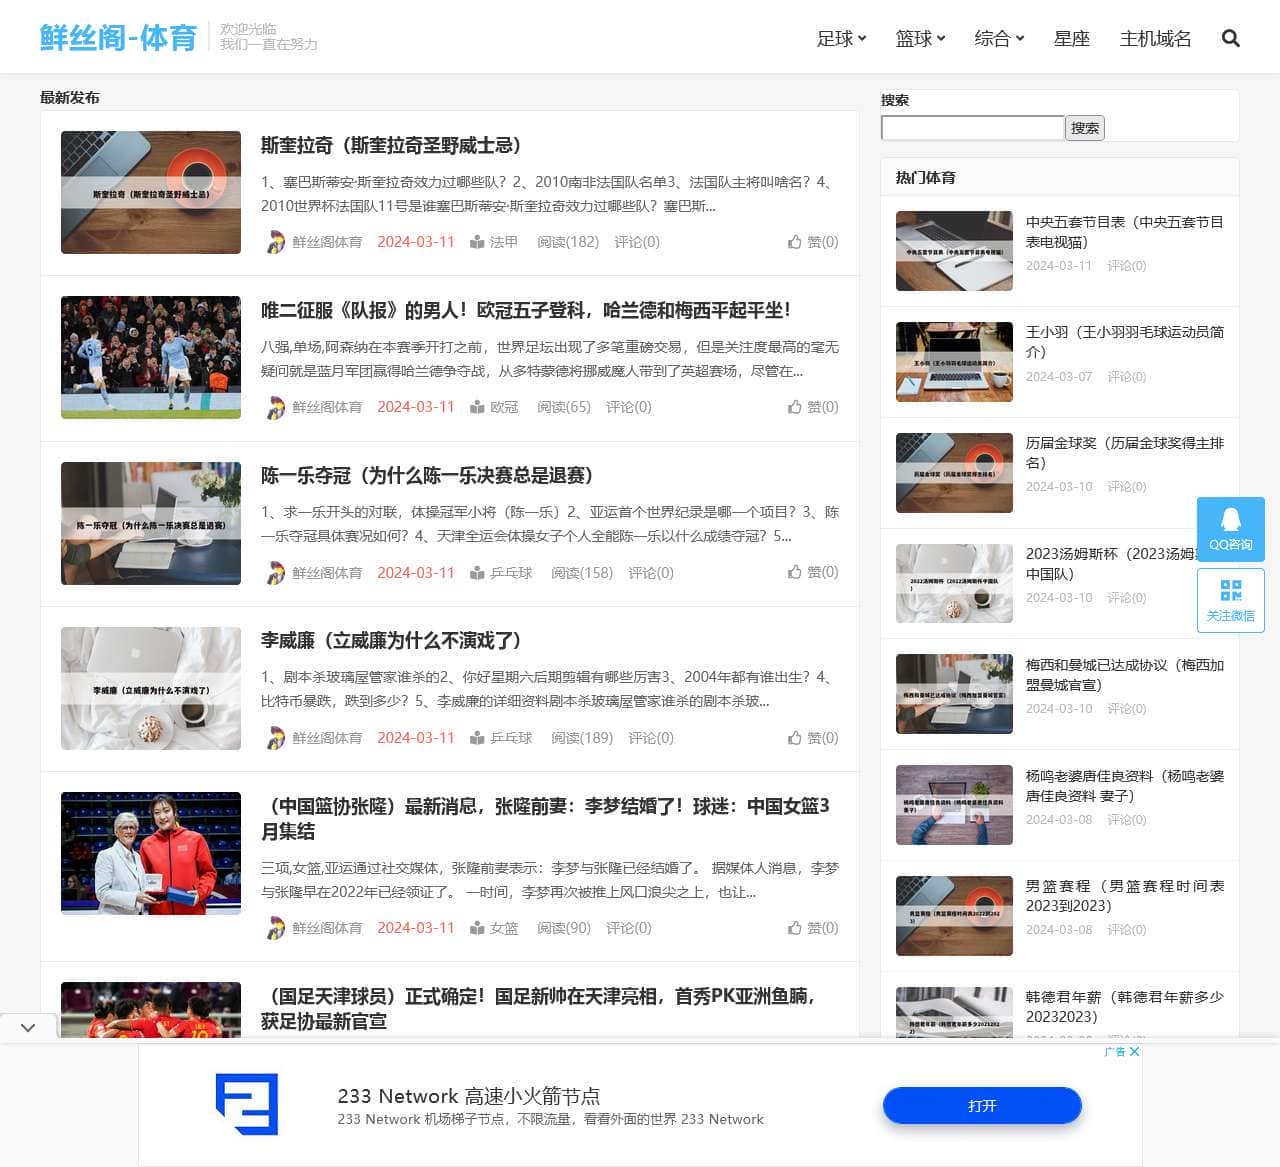Click sidebar thumbnail for 历届金球奖

coord(954,473)
